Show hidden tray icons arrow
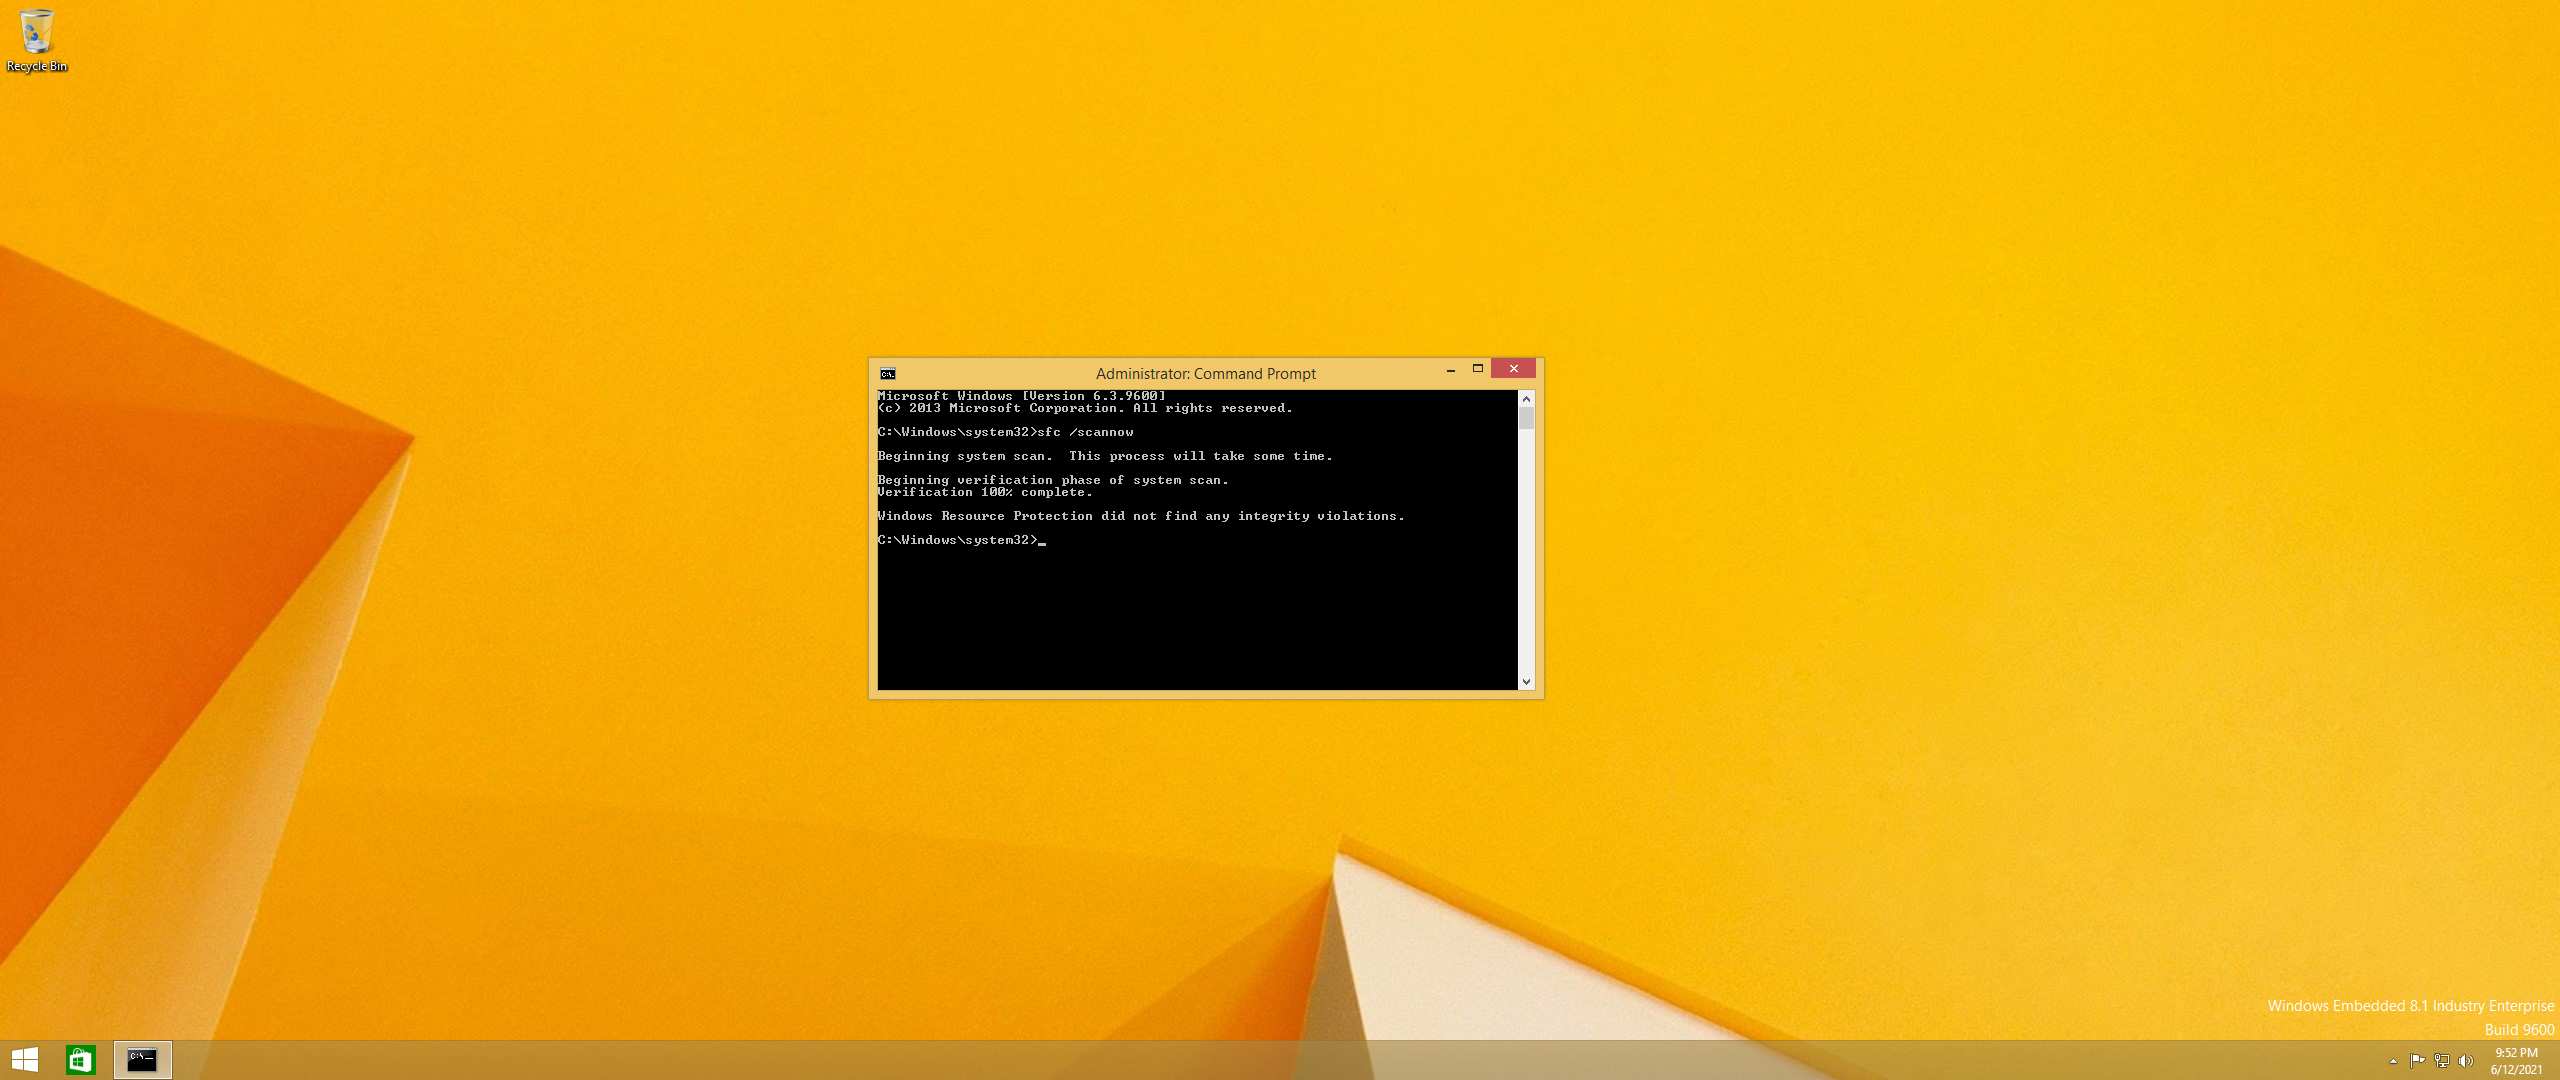 (2393, 1061)
